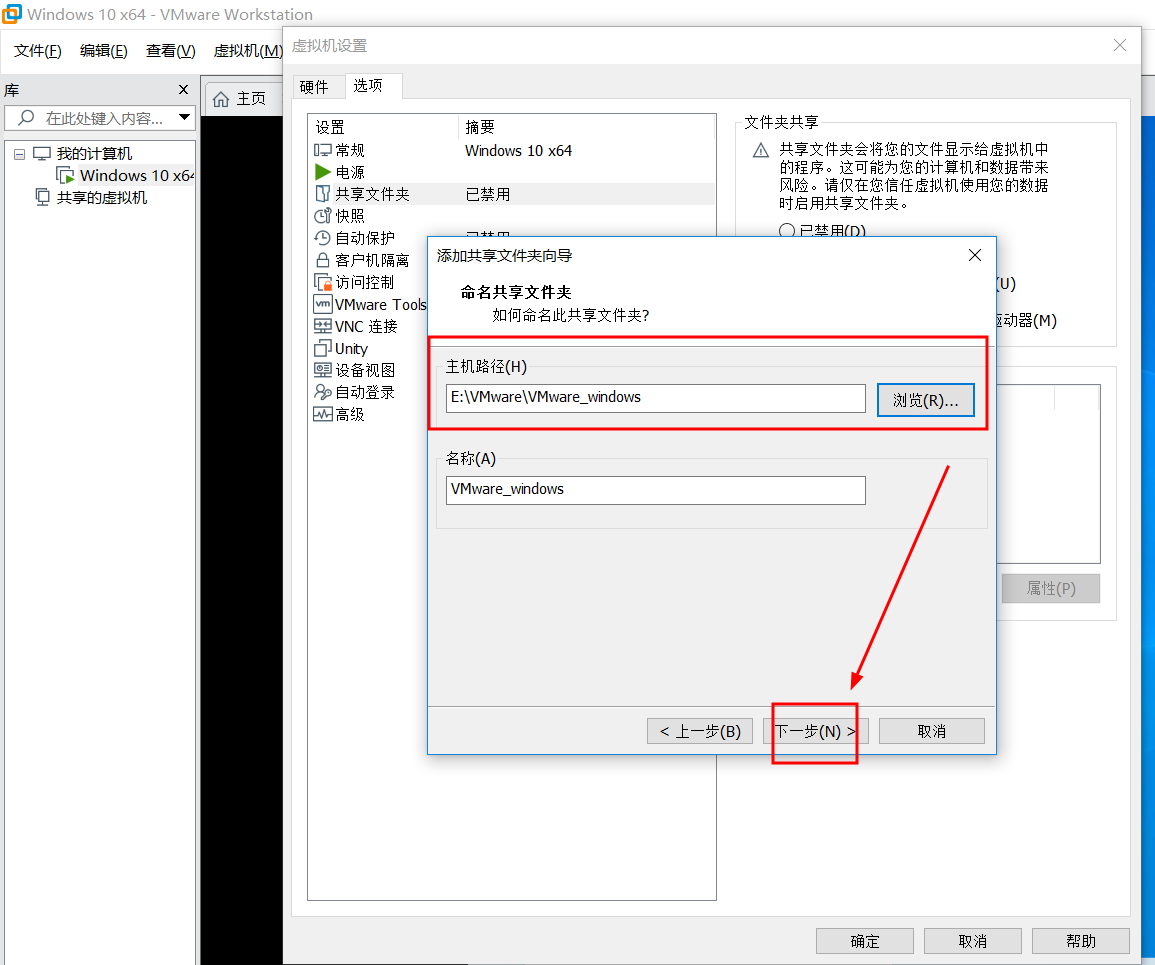The height and width of the screenshot is (965, 1155).
Task: Click the Advanced (高级) icon
Action: pyautogui.click(x=322, y=414)
